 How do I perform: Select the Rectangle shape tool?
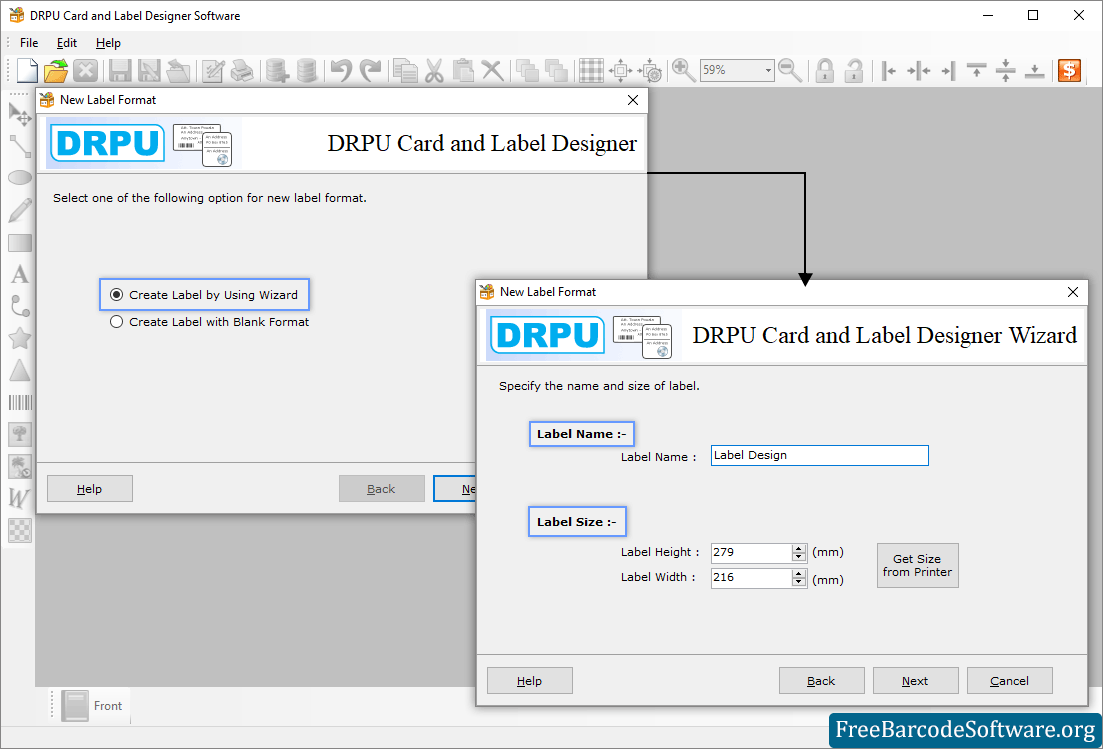20,242
